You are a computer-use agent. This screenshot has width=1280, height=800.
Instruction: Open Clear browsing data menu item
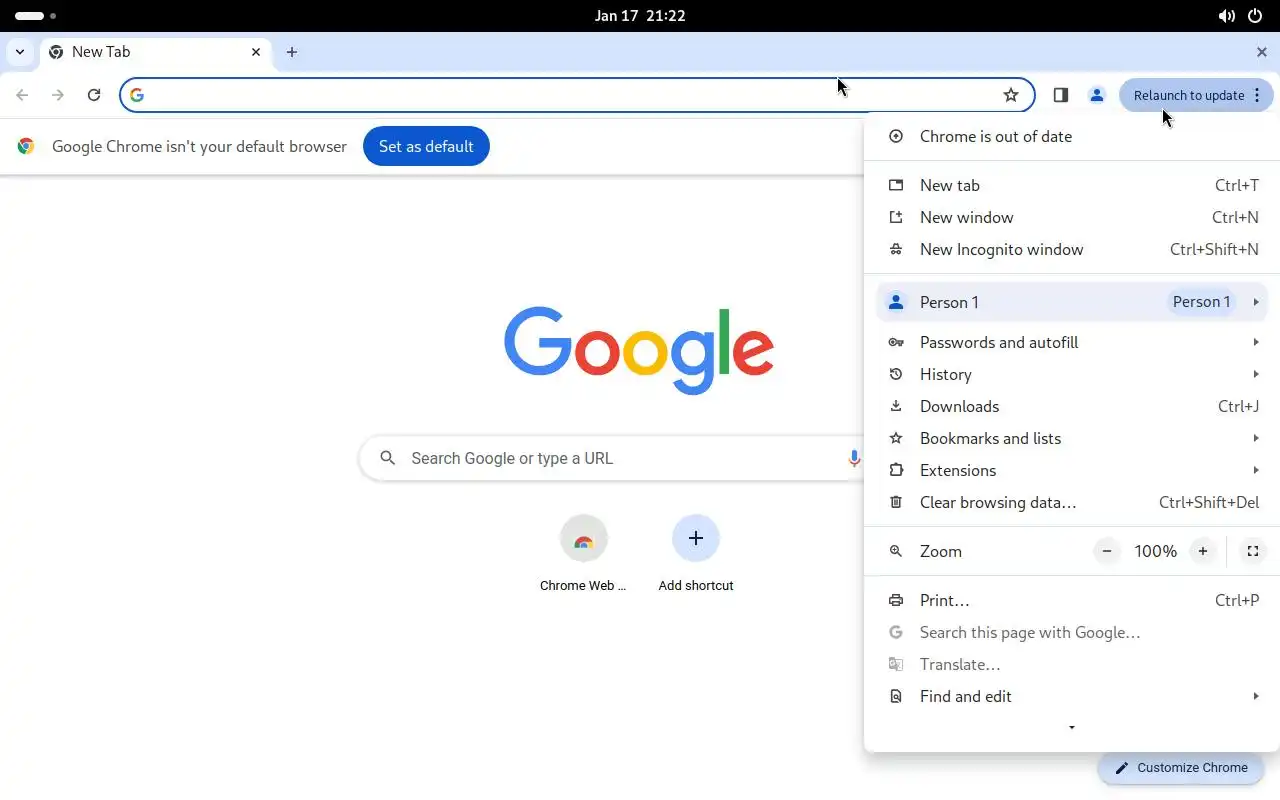coord(1072,502)
